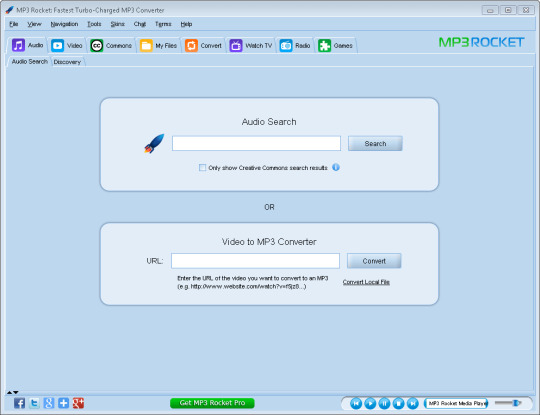Play the track in media player

coord(370,403)
